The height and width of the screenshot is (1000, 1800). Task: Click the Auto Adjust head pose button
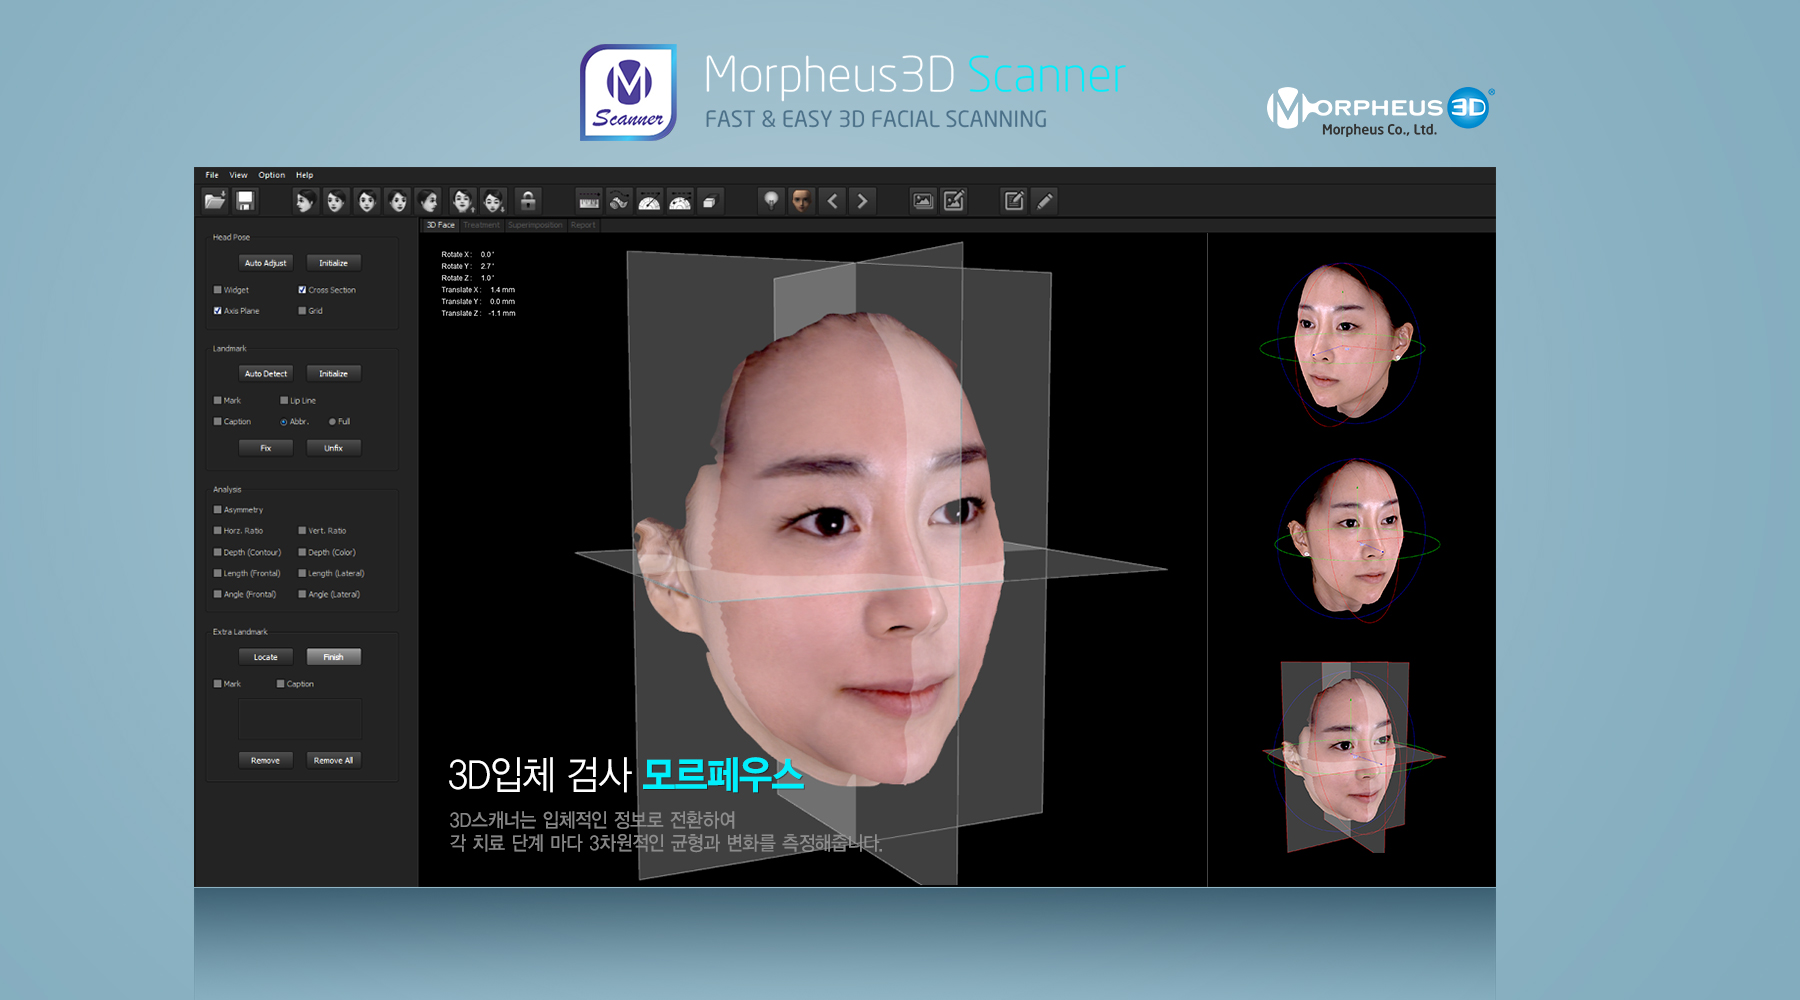coord(265,263)
